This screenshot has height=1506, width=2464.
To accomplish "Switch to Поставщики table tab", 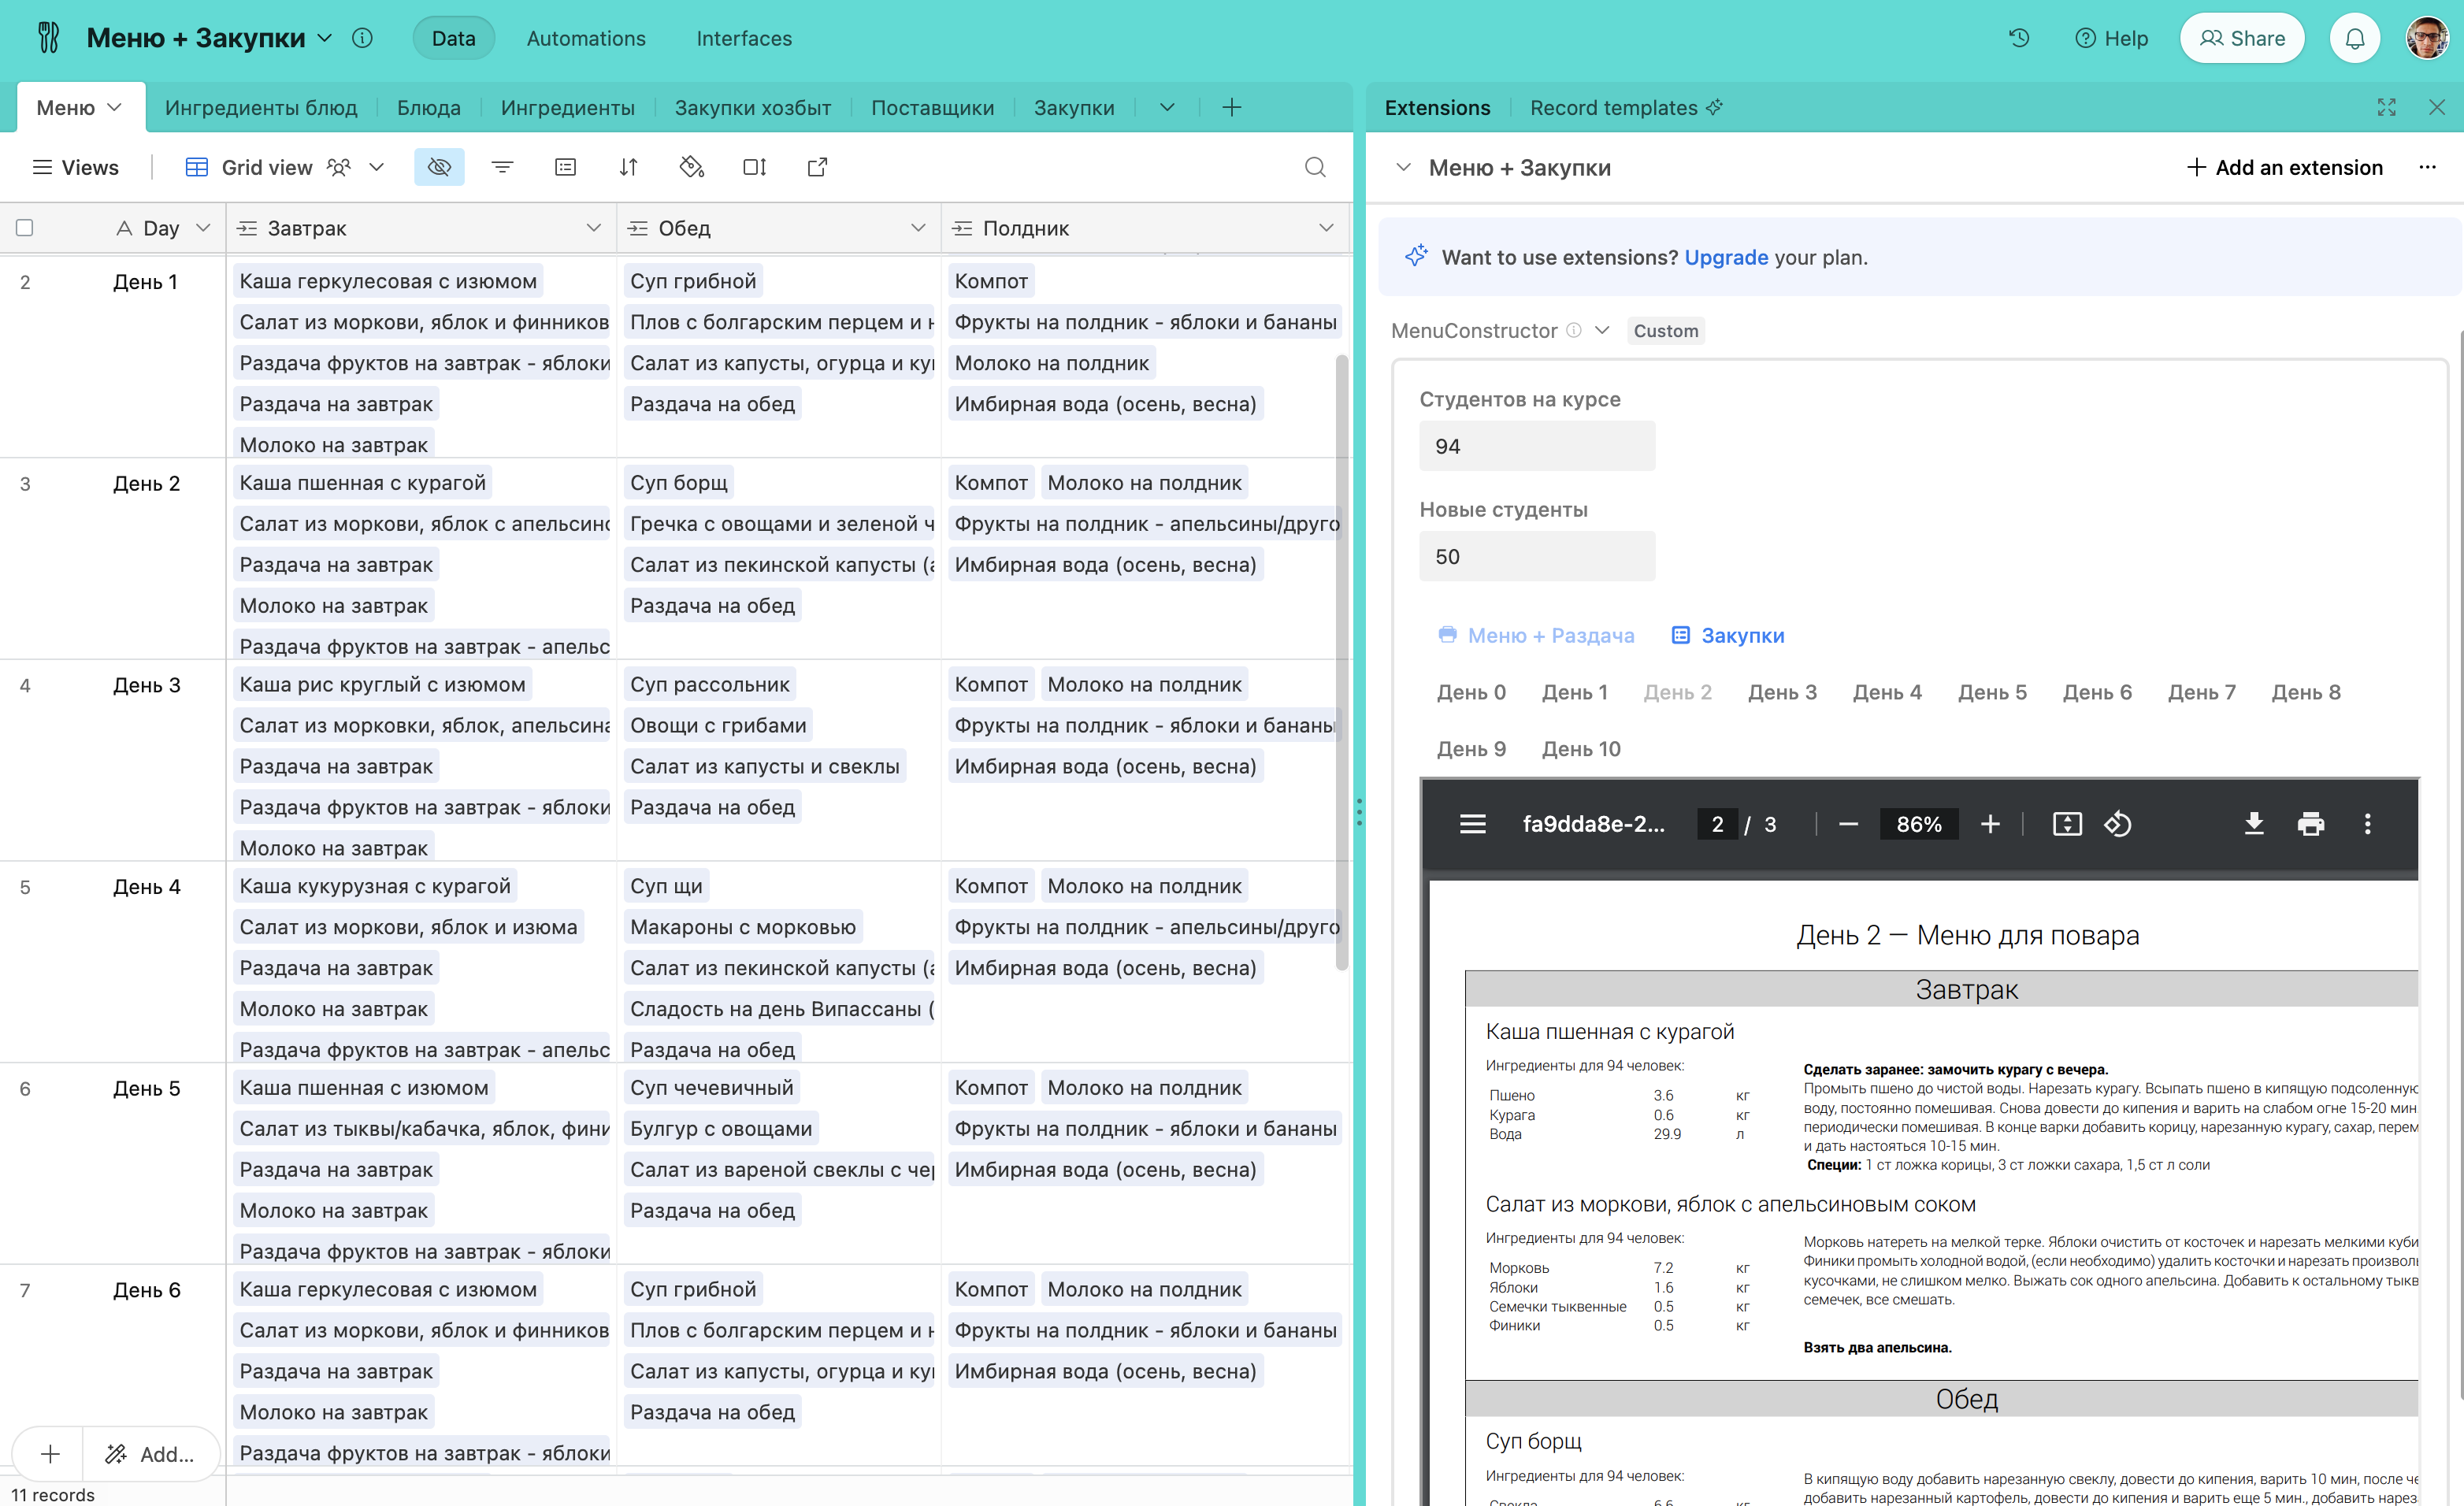I will tap(932, 107).
